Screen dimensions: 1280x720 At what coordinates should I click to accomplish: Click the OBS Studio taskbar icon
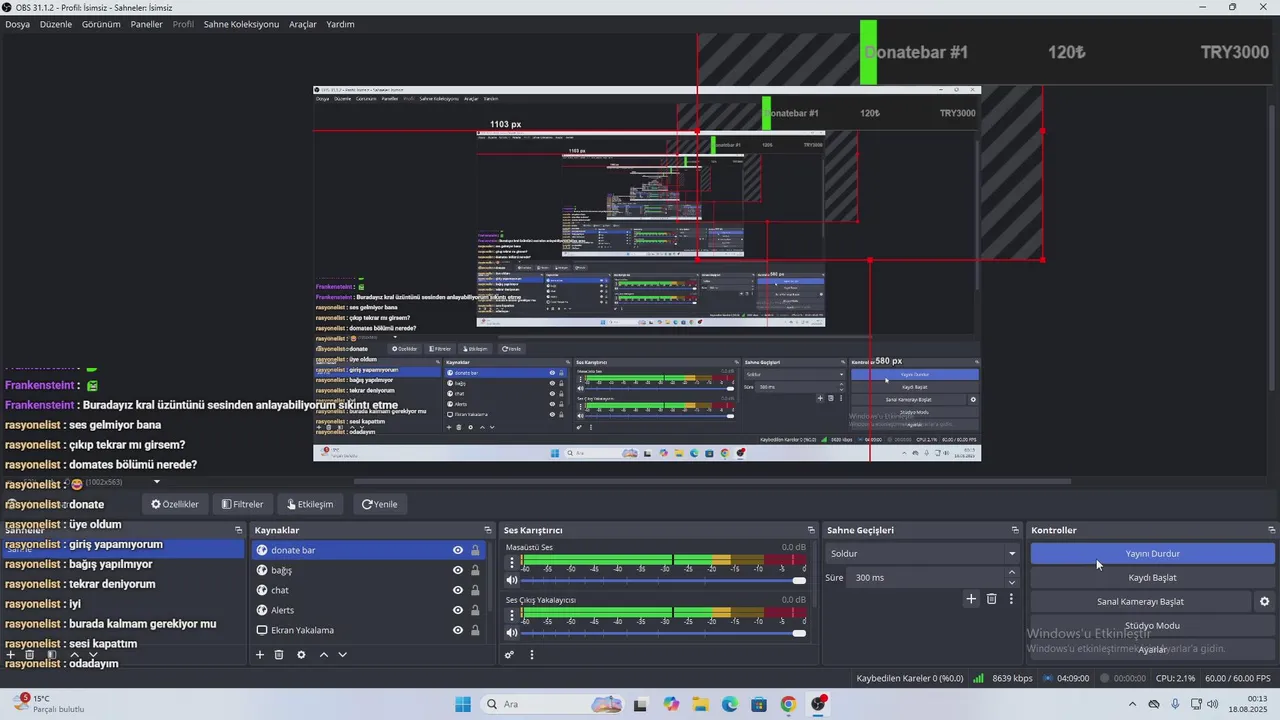pyautogui.click(x=818, y=704)
